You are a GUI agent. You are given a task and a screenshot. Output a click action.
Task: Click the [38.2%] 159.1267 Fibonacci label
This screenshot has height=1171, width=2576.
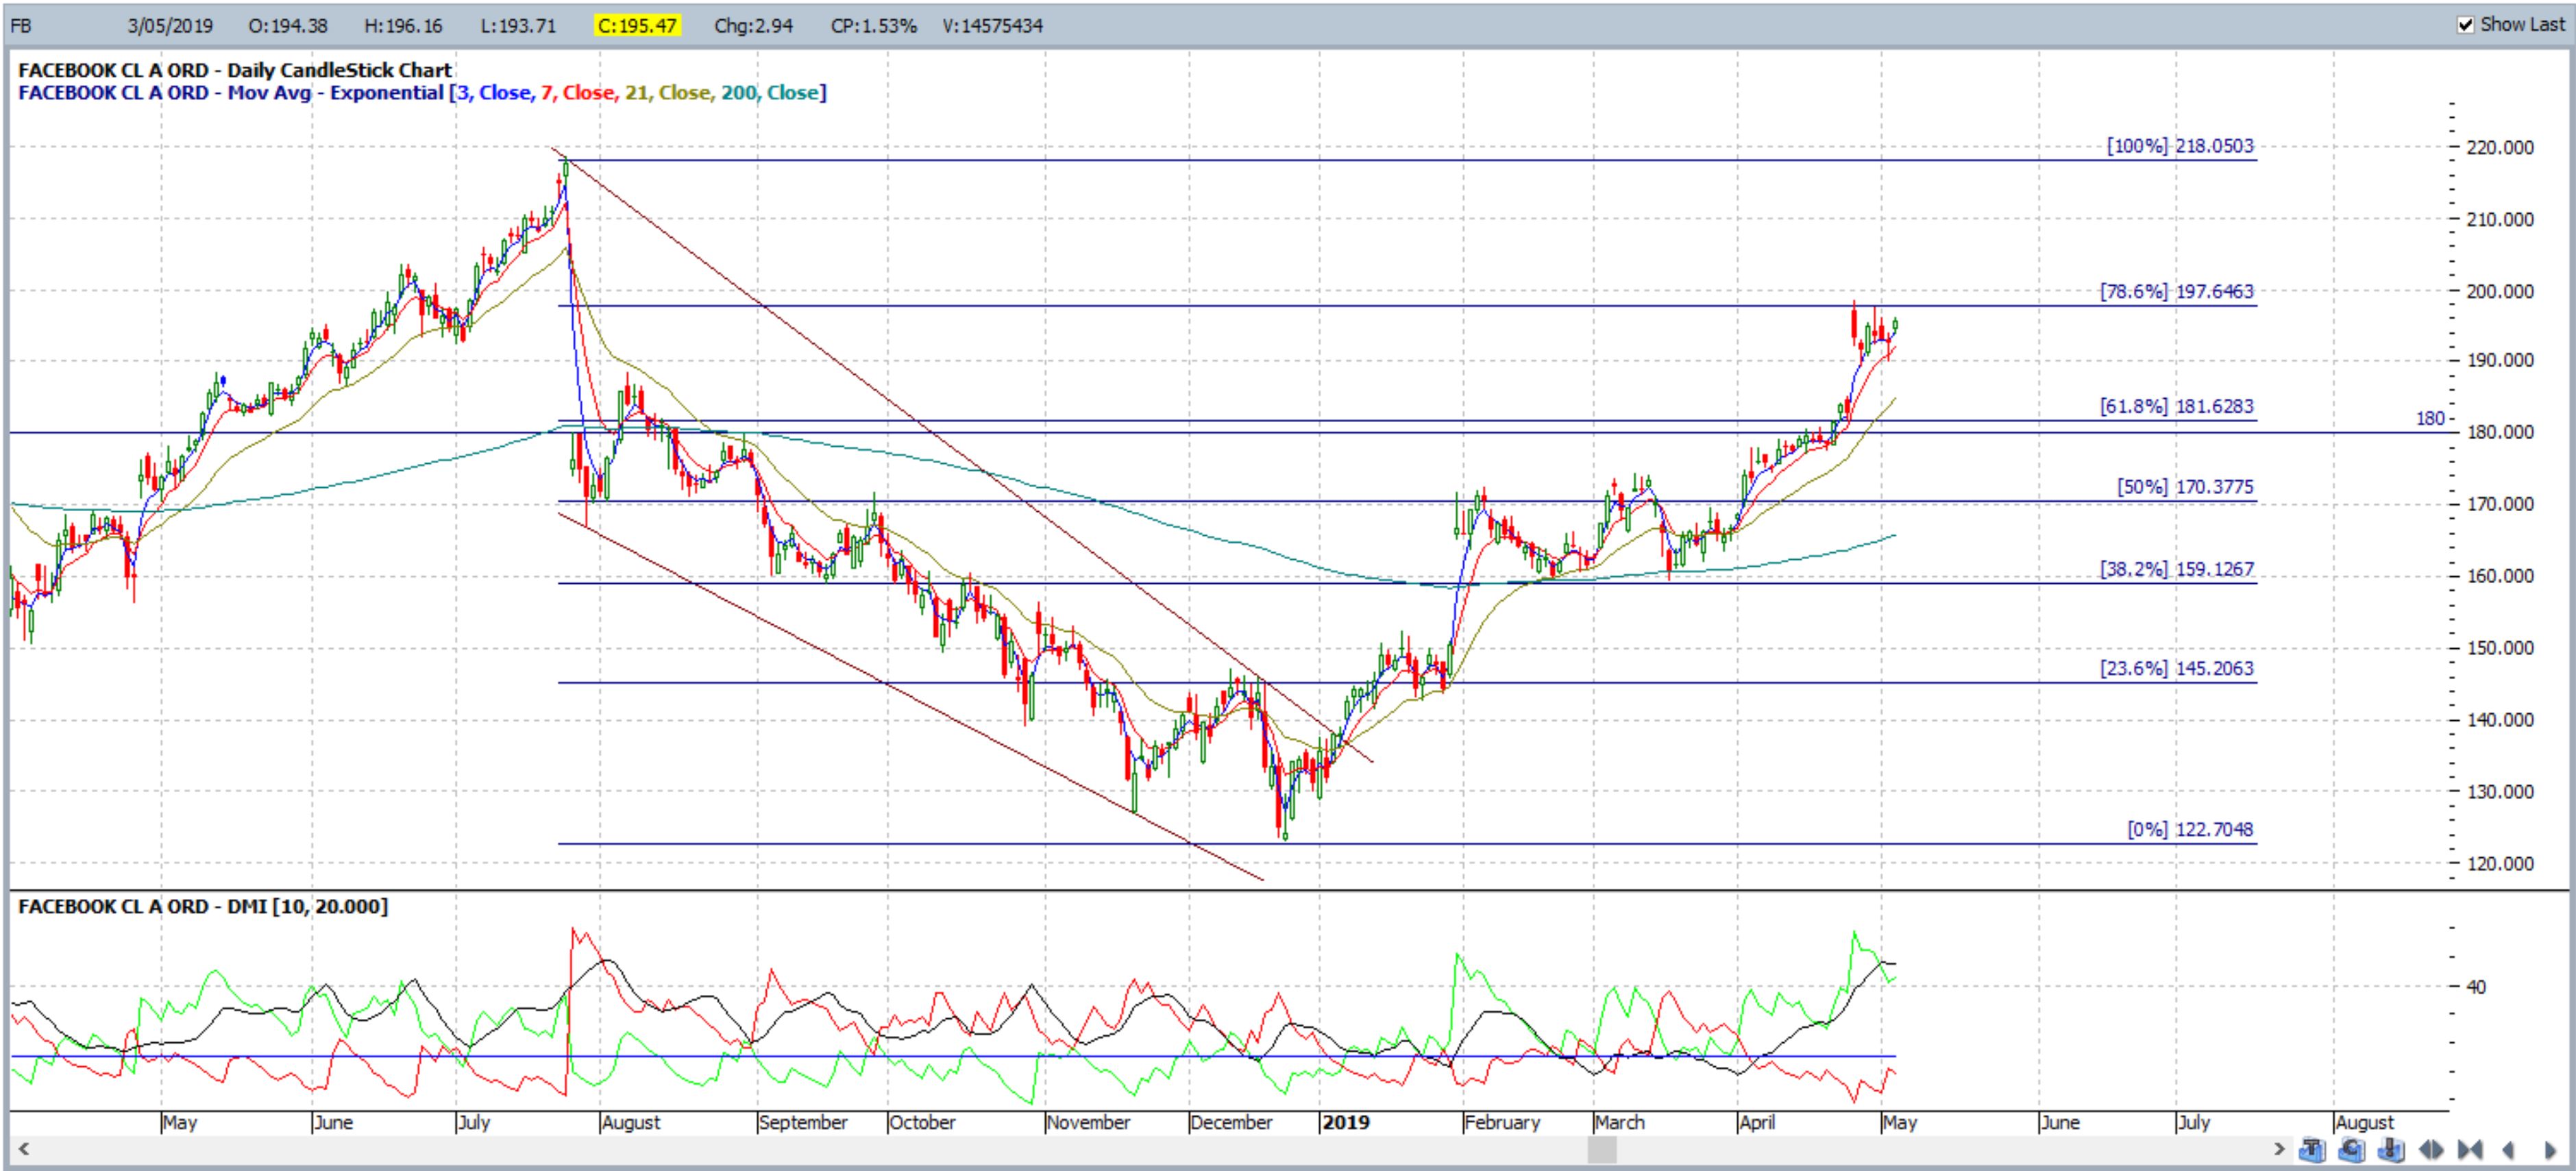click(x=2177, y=569)
